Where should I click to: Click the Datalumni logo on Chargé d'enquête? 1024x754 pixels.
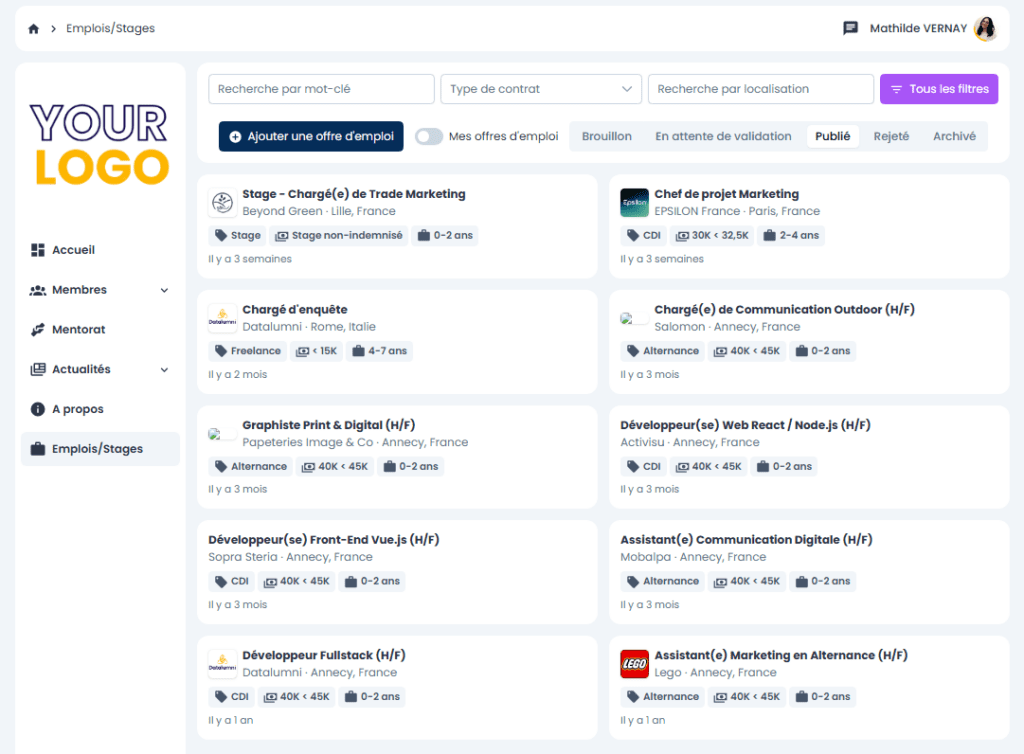pyautogui.click(x=222, y=317)
